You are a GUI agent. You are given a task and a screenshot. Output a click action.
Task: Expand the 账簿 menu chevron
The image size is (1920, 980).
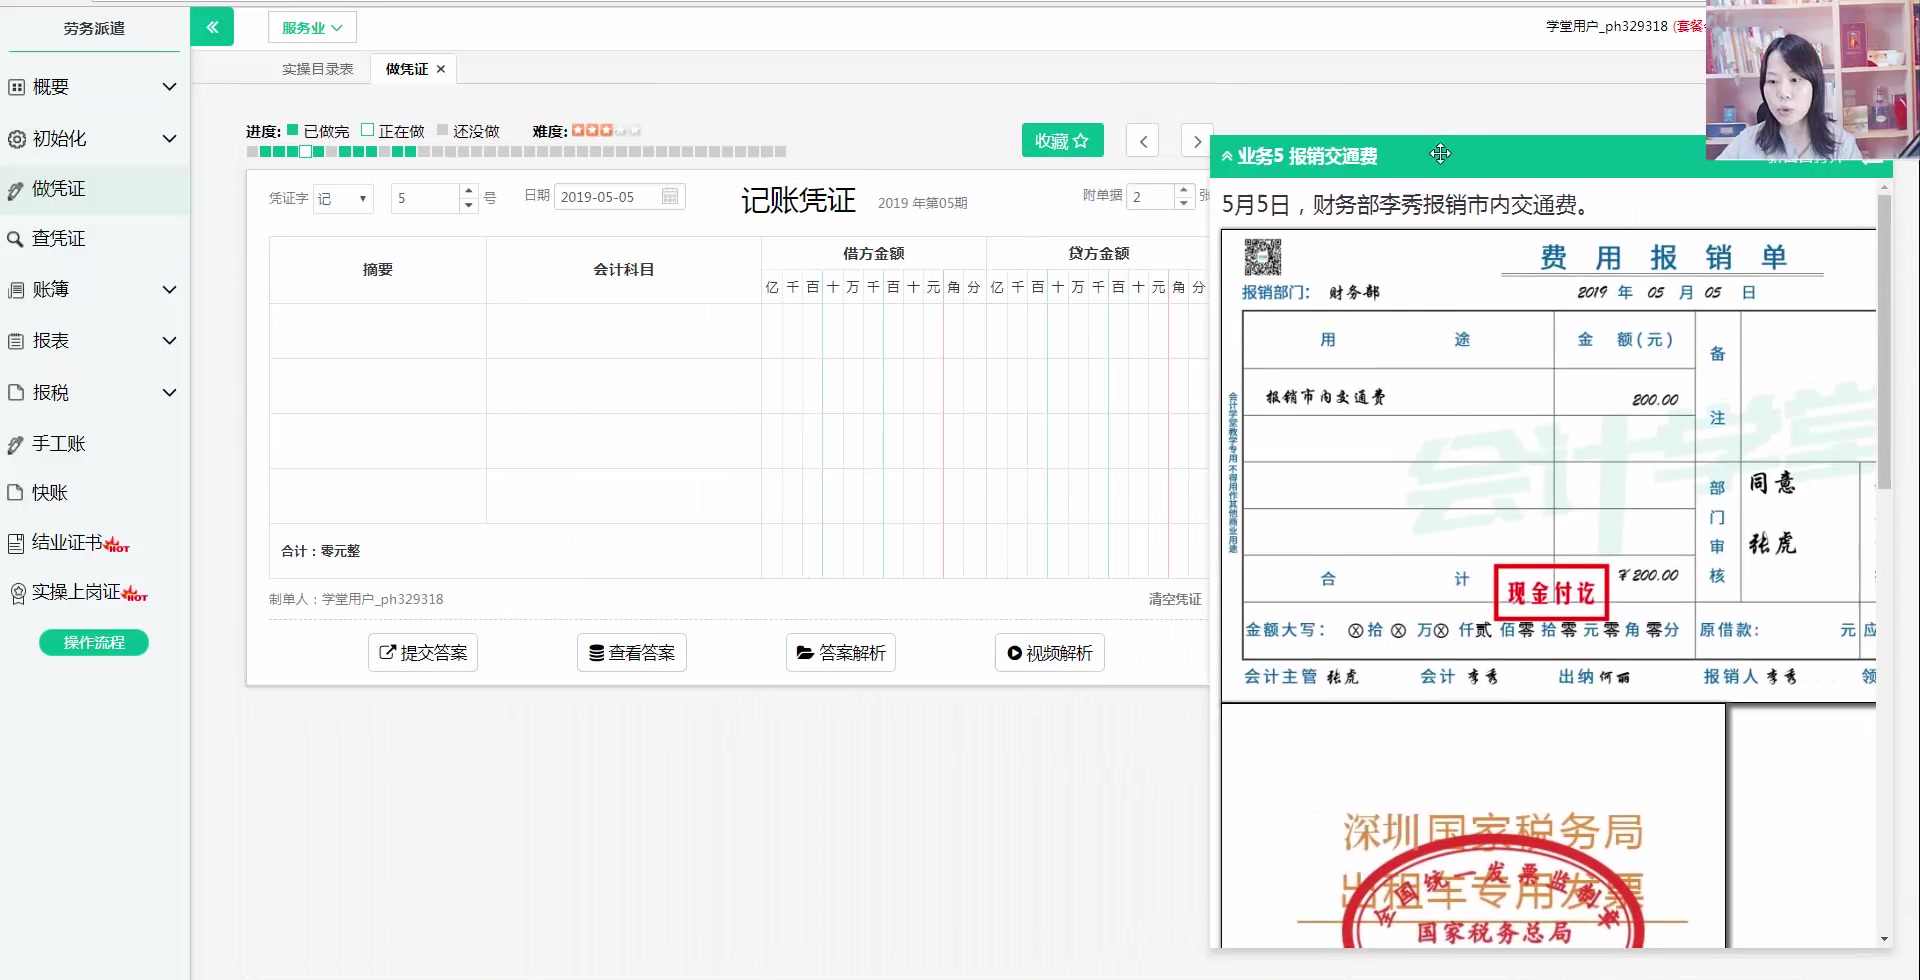(170, 290)
